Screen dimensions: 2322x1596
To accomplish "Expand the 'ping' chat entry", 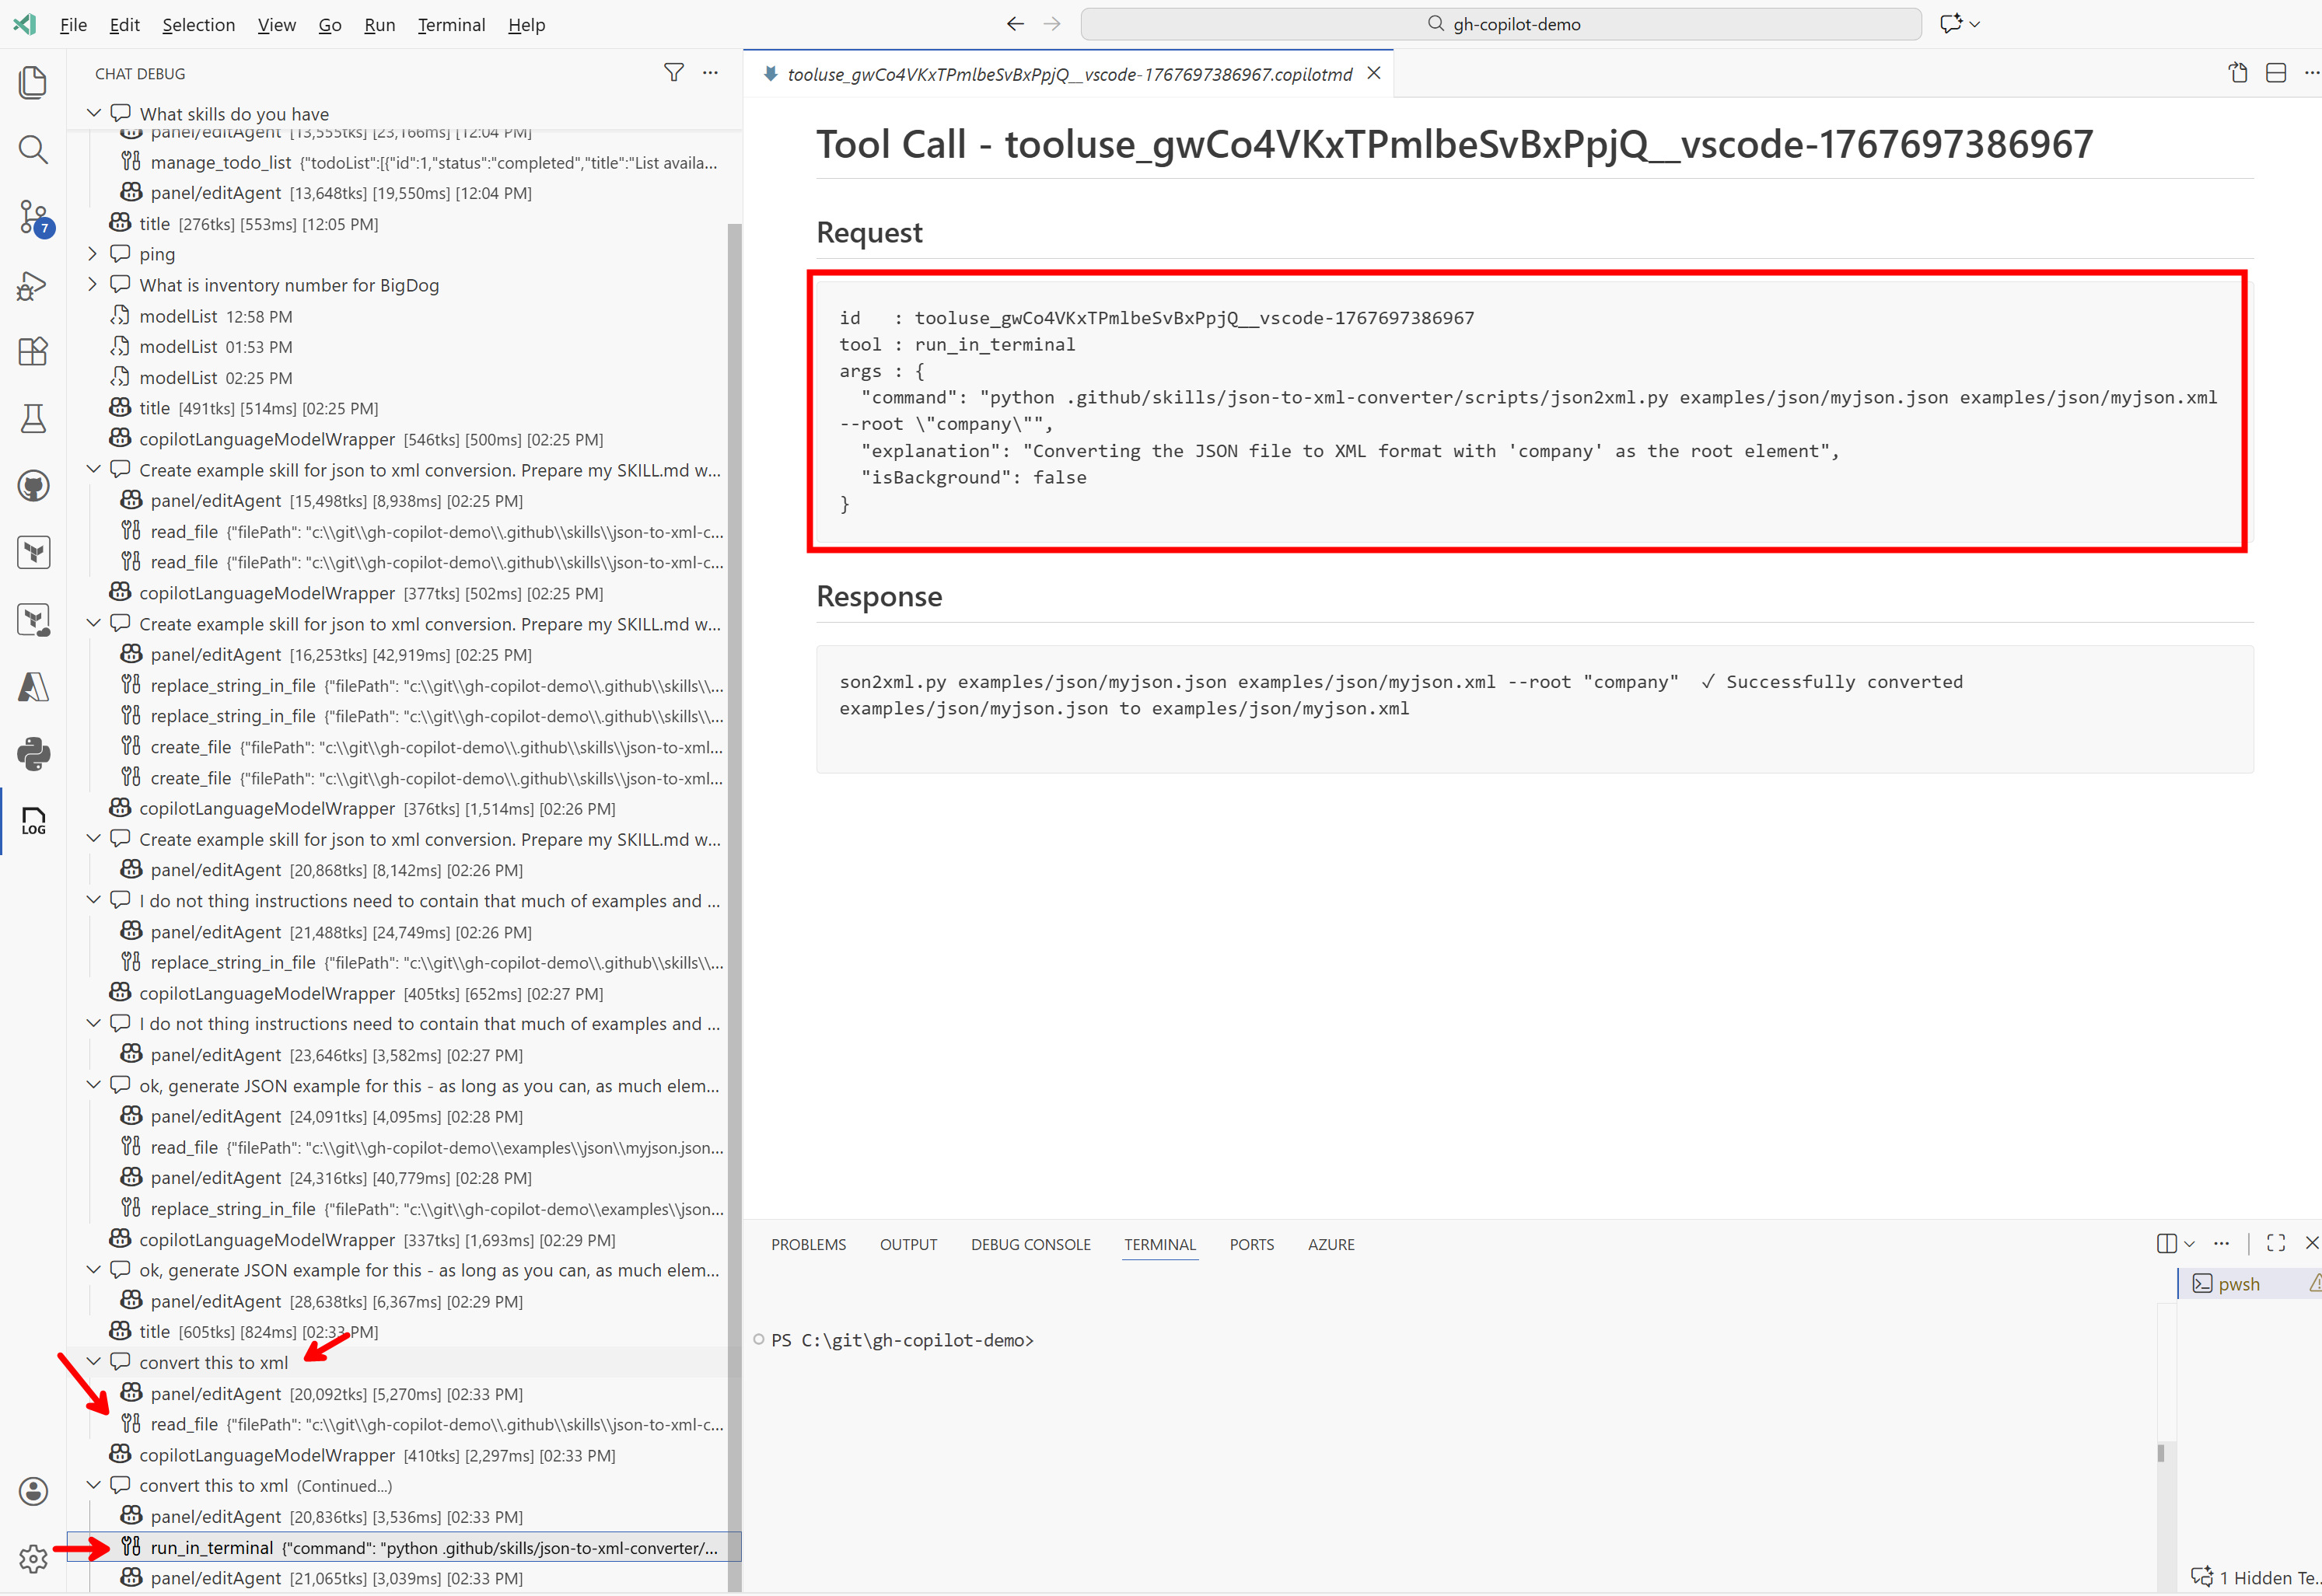I will point(93,254).
